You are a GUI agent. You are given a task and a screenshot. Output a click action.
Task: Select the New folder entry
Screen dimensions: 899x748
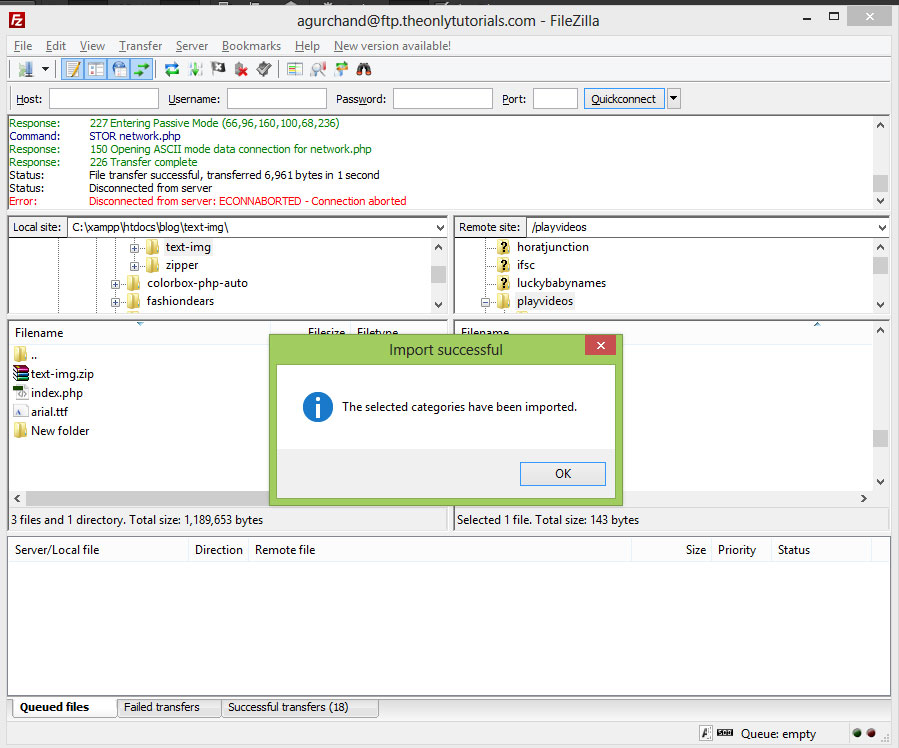(x=60, y=430)
